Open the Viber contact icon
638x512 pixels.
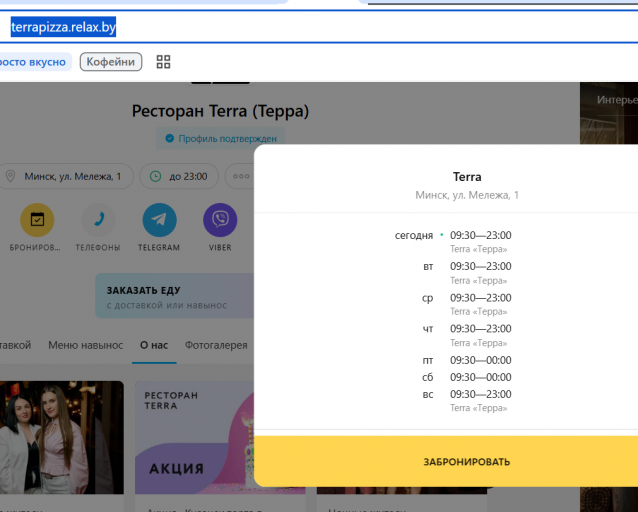pos(220,220)
